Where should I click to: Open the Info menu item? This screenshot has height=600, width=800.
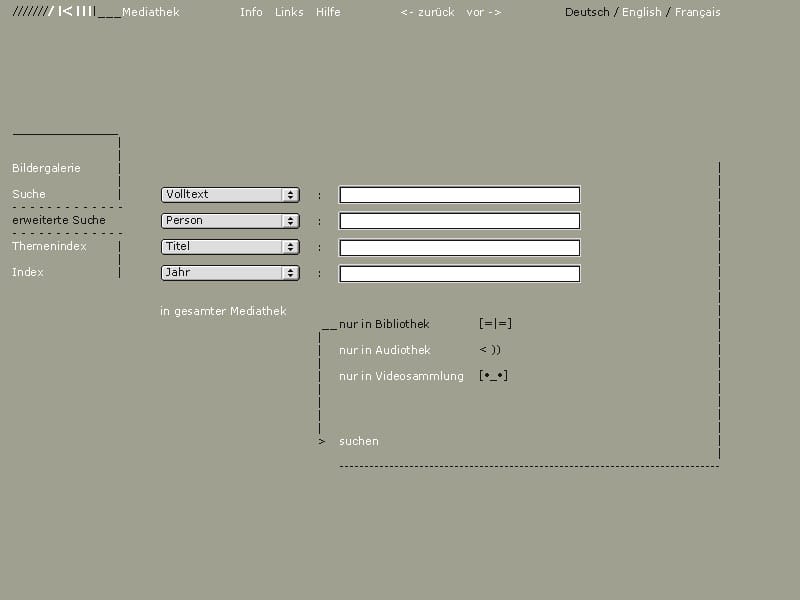[x=251, y=12]
